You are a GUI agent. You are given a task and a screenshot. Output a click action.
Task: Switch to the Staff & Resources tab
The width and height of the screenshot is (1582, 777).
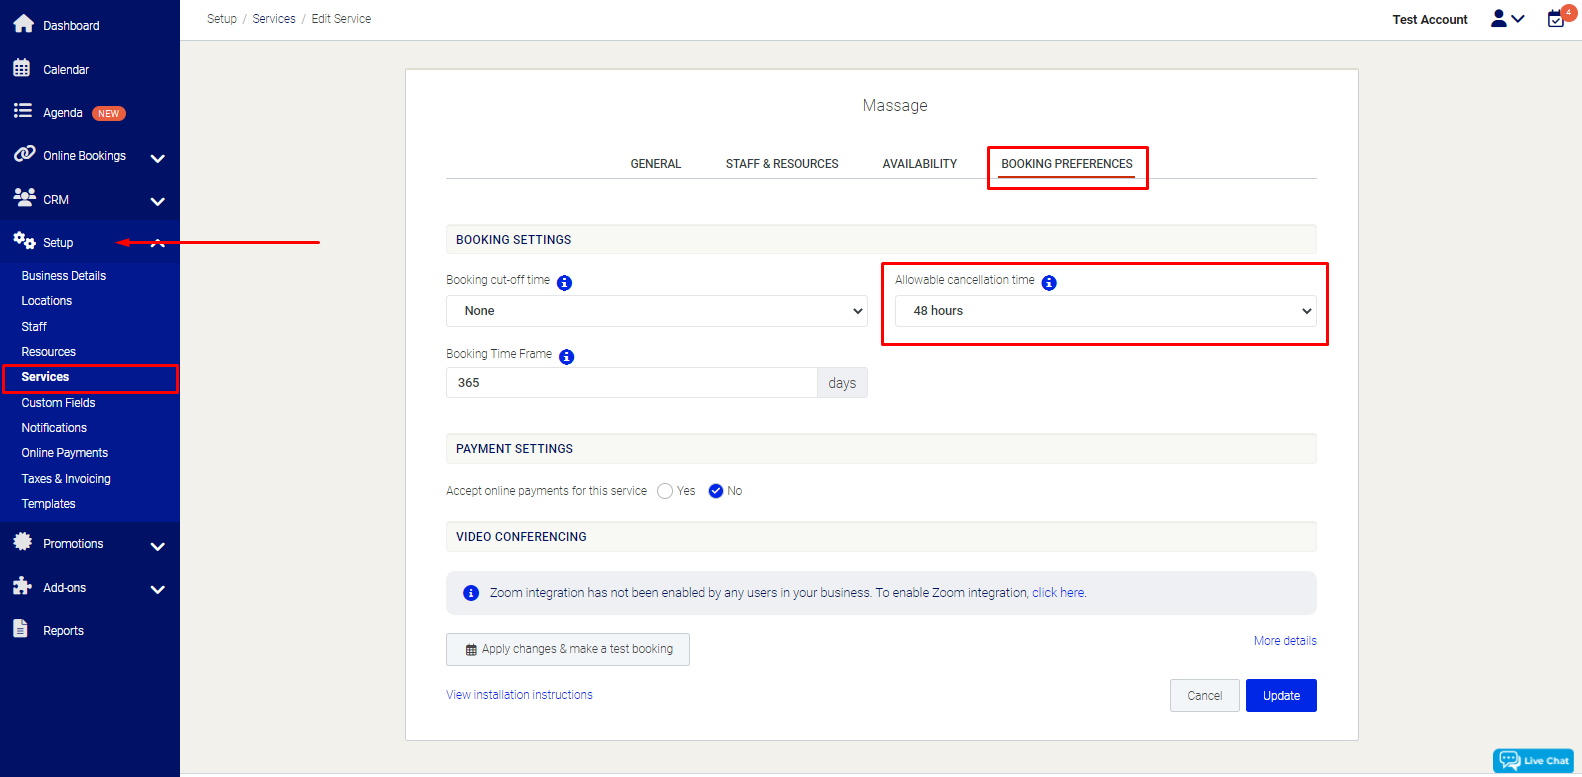(x=782, y=164)
